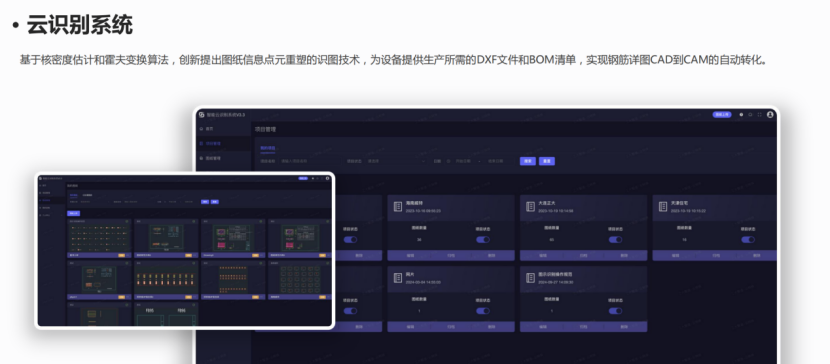Click 编辑 on the 网片 card
This screenshot has width=830, height=364.
pyautogui.click(x=411, y=327)
